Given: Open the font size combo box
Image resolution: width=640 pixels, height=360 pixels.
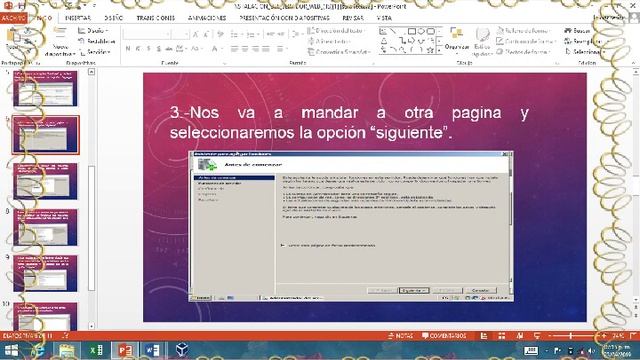Looking at the screenshot, I should pos(180,34).
